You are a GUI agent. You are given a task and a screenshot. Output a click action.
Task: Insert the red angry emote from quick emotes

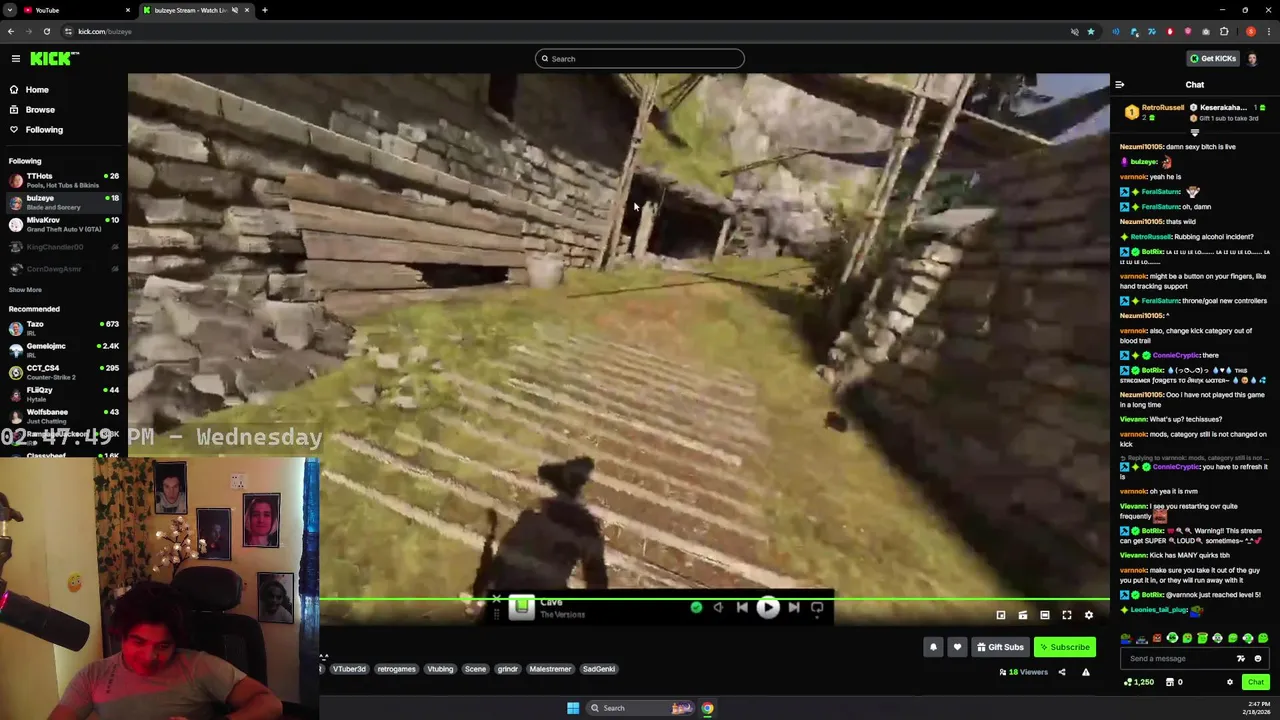click(1157, 638)
